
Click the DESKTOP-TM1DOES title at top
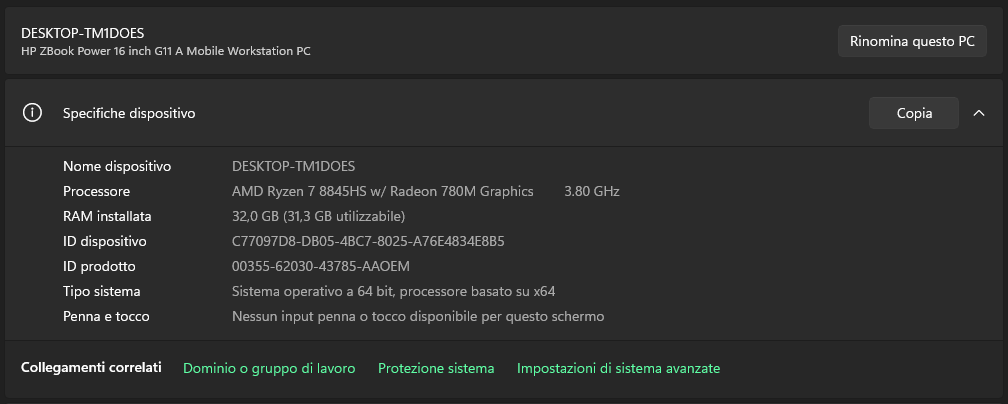[82, 33]
